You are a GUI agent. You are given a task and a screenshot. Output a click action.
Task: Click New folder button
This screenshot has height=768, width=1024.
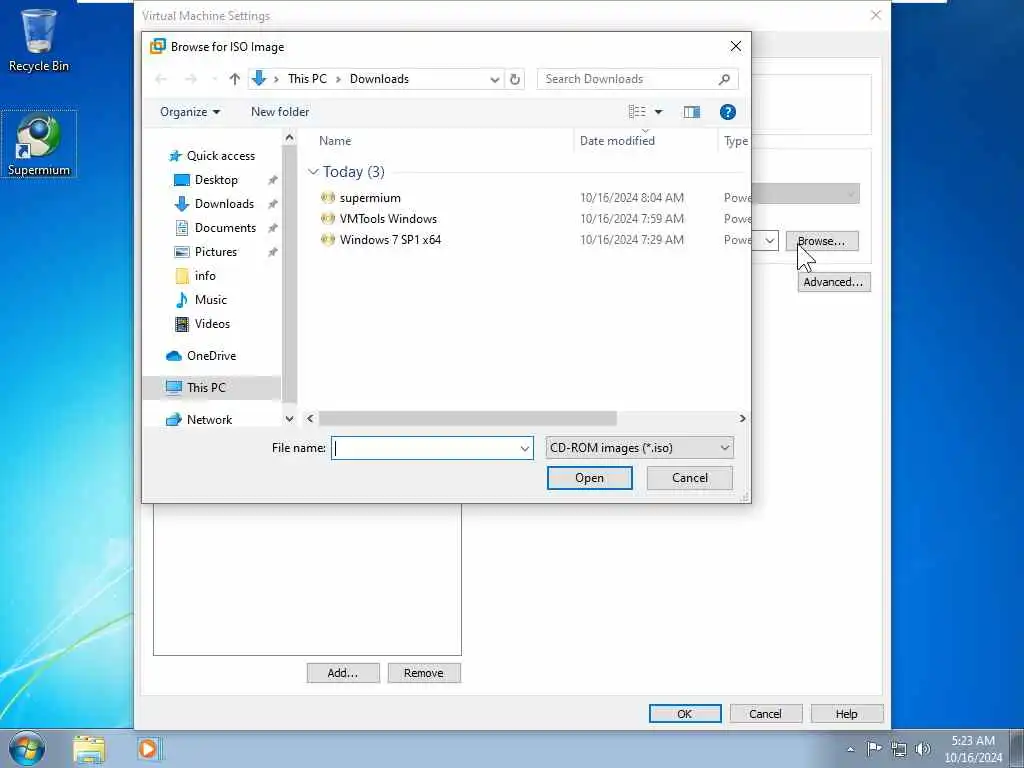280,112
